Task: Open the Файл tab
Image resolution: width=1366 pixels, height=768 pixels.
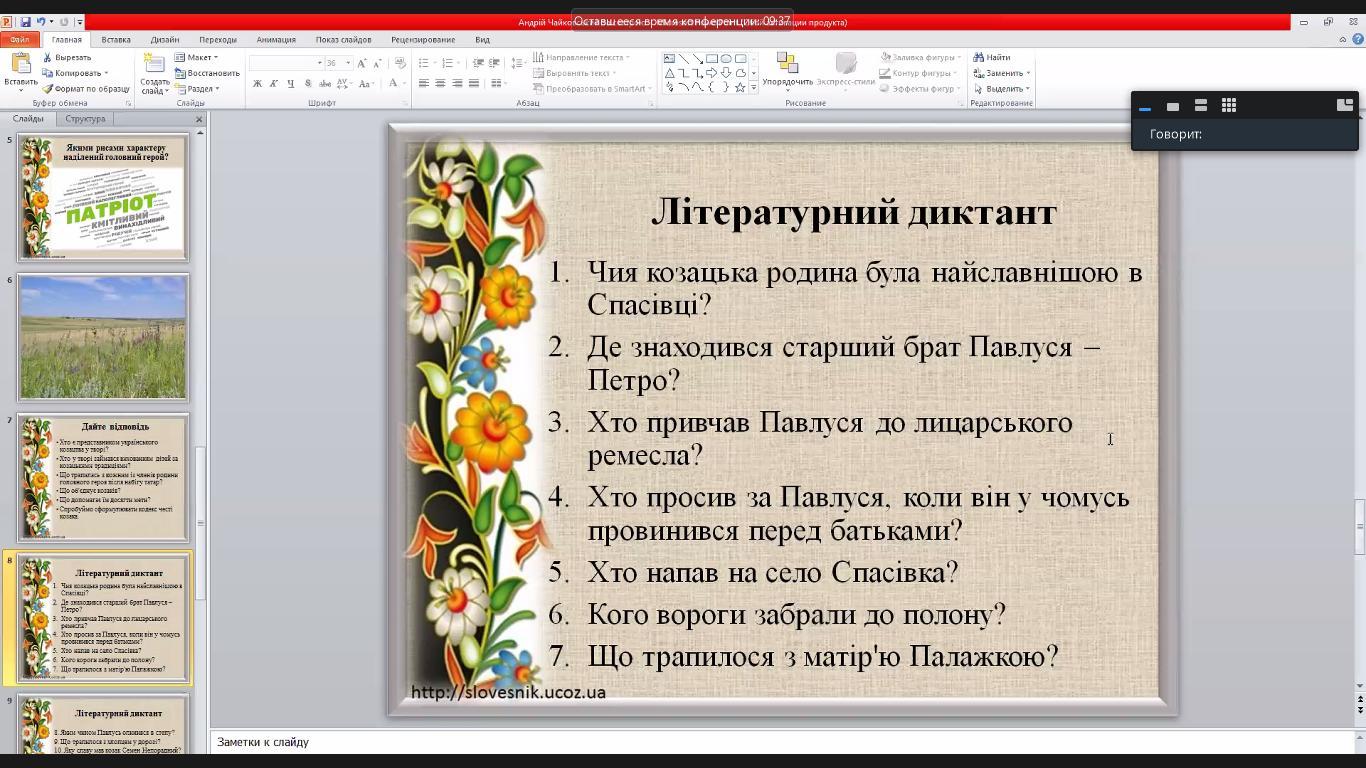Action: pyautogui.click(x=19, y=40)
